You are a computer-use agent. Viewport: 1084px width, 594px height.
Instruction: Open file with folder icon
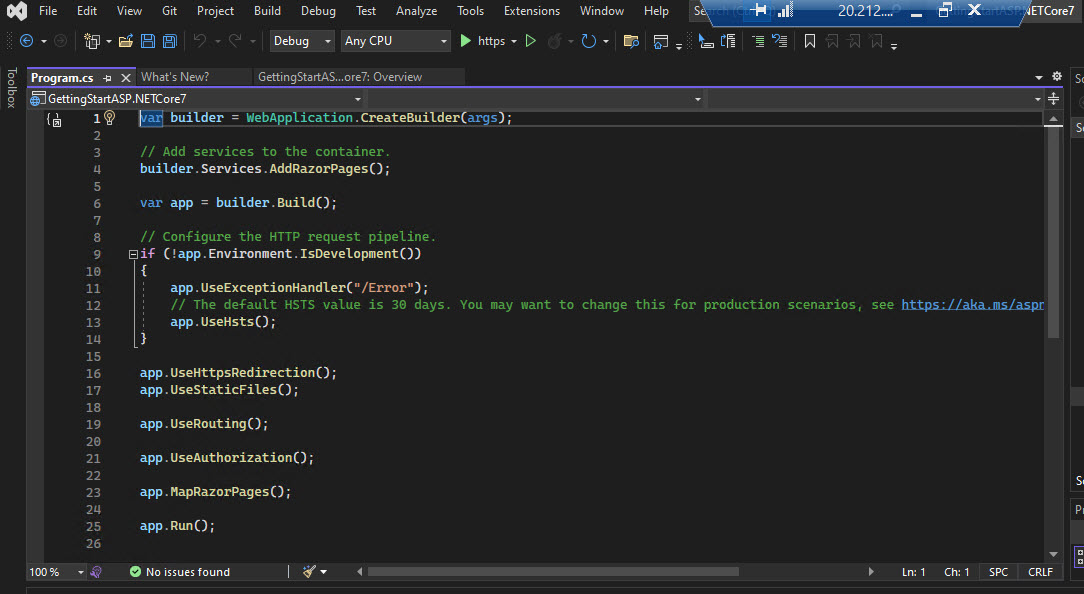tap(126, 41)
